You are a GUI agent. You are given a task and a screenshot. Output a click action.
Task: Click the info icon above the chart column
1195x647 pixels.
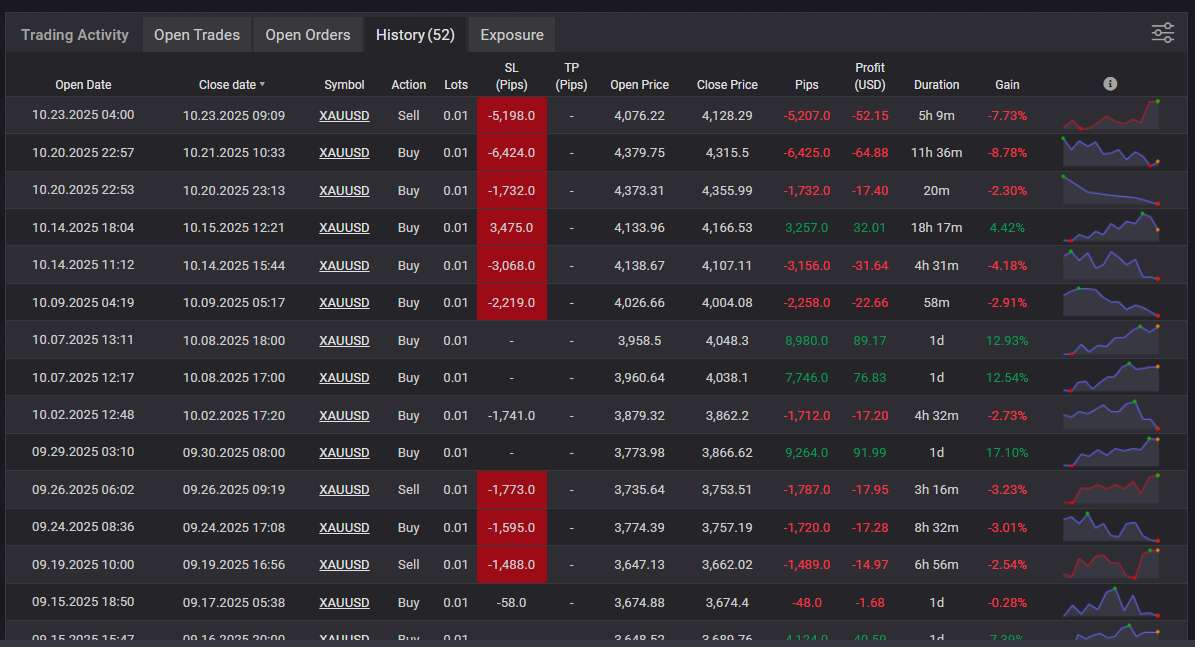coord(1110,84)
